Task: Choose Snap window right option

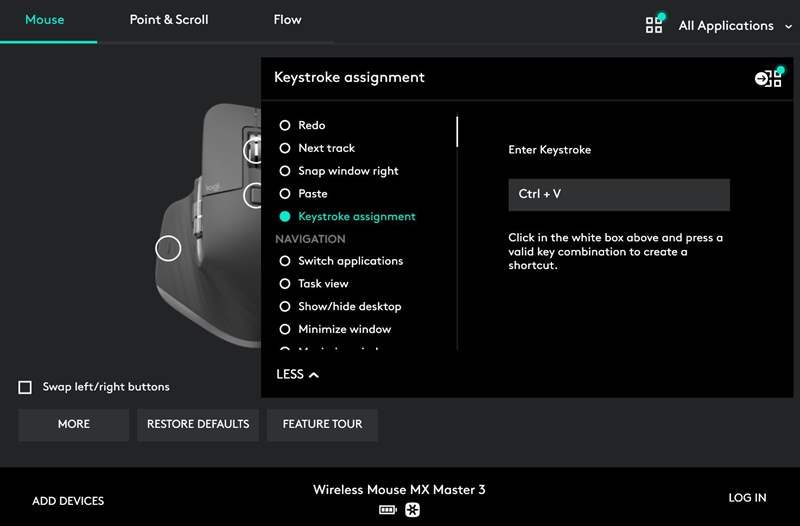Action: pos(339,171)
